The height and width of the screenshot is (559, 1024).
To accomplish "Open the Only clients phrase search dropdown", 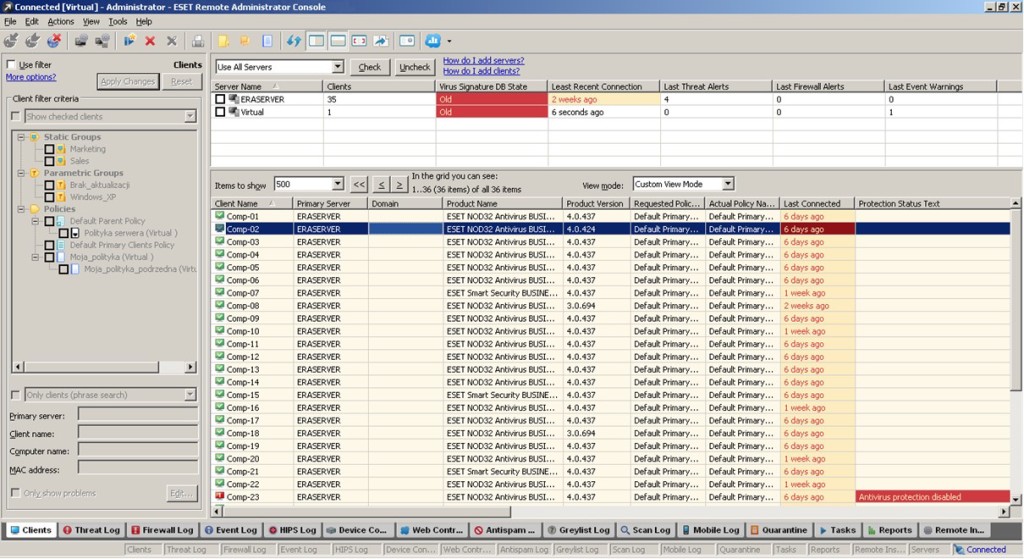I will [189, 394].
